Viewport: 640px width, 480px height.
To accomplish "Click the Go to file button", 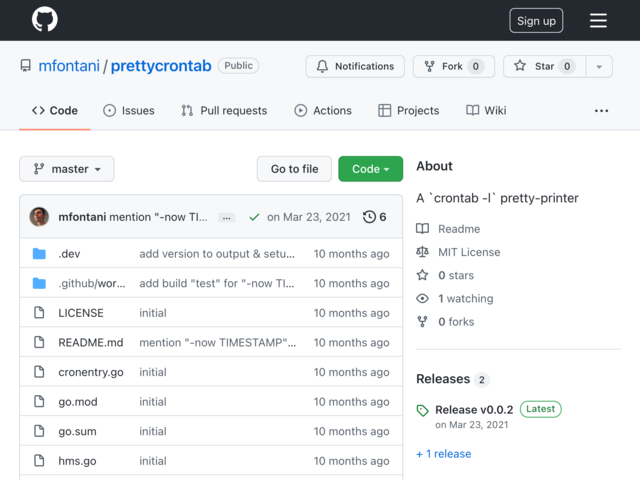I will click(x=294, y=169).
